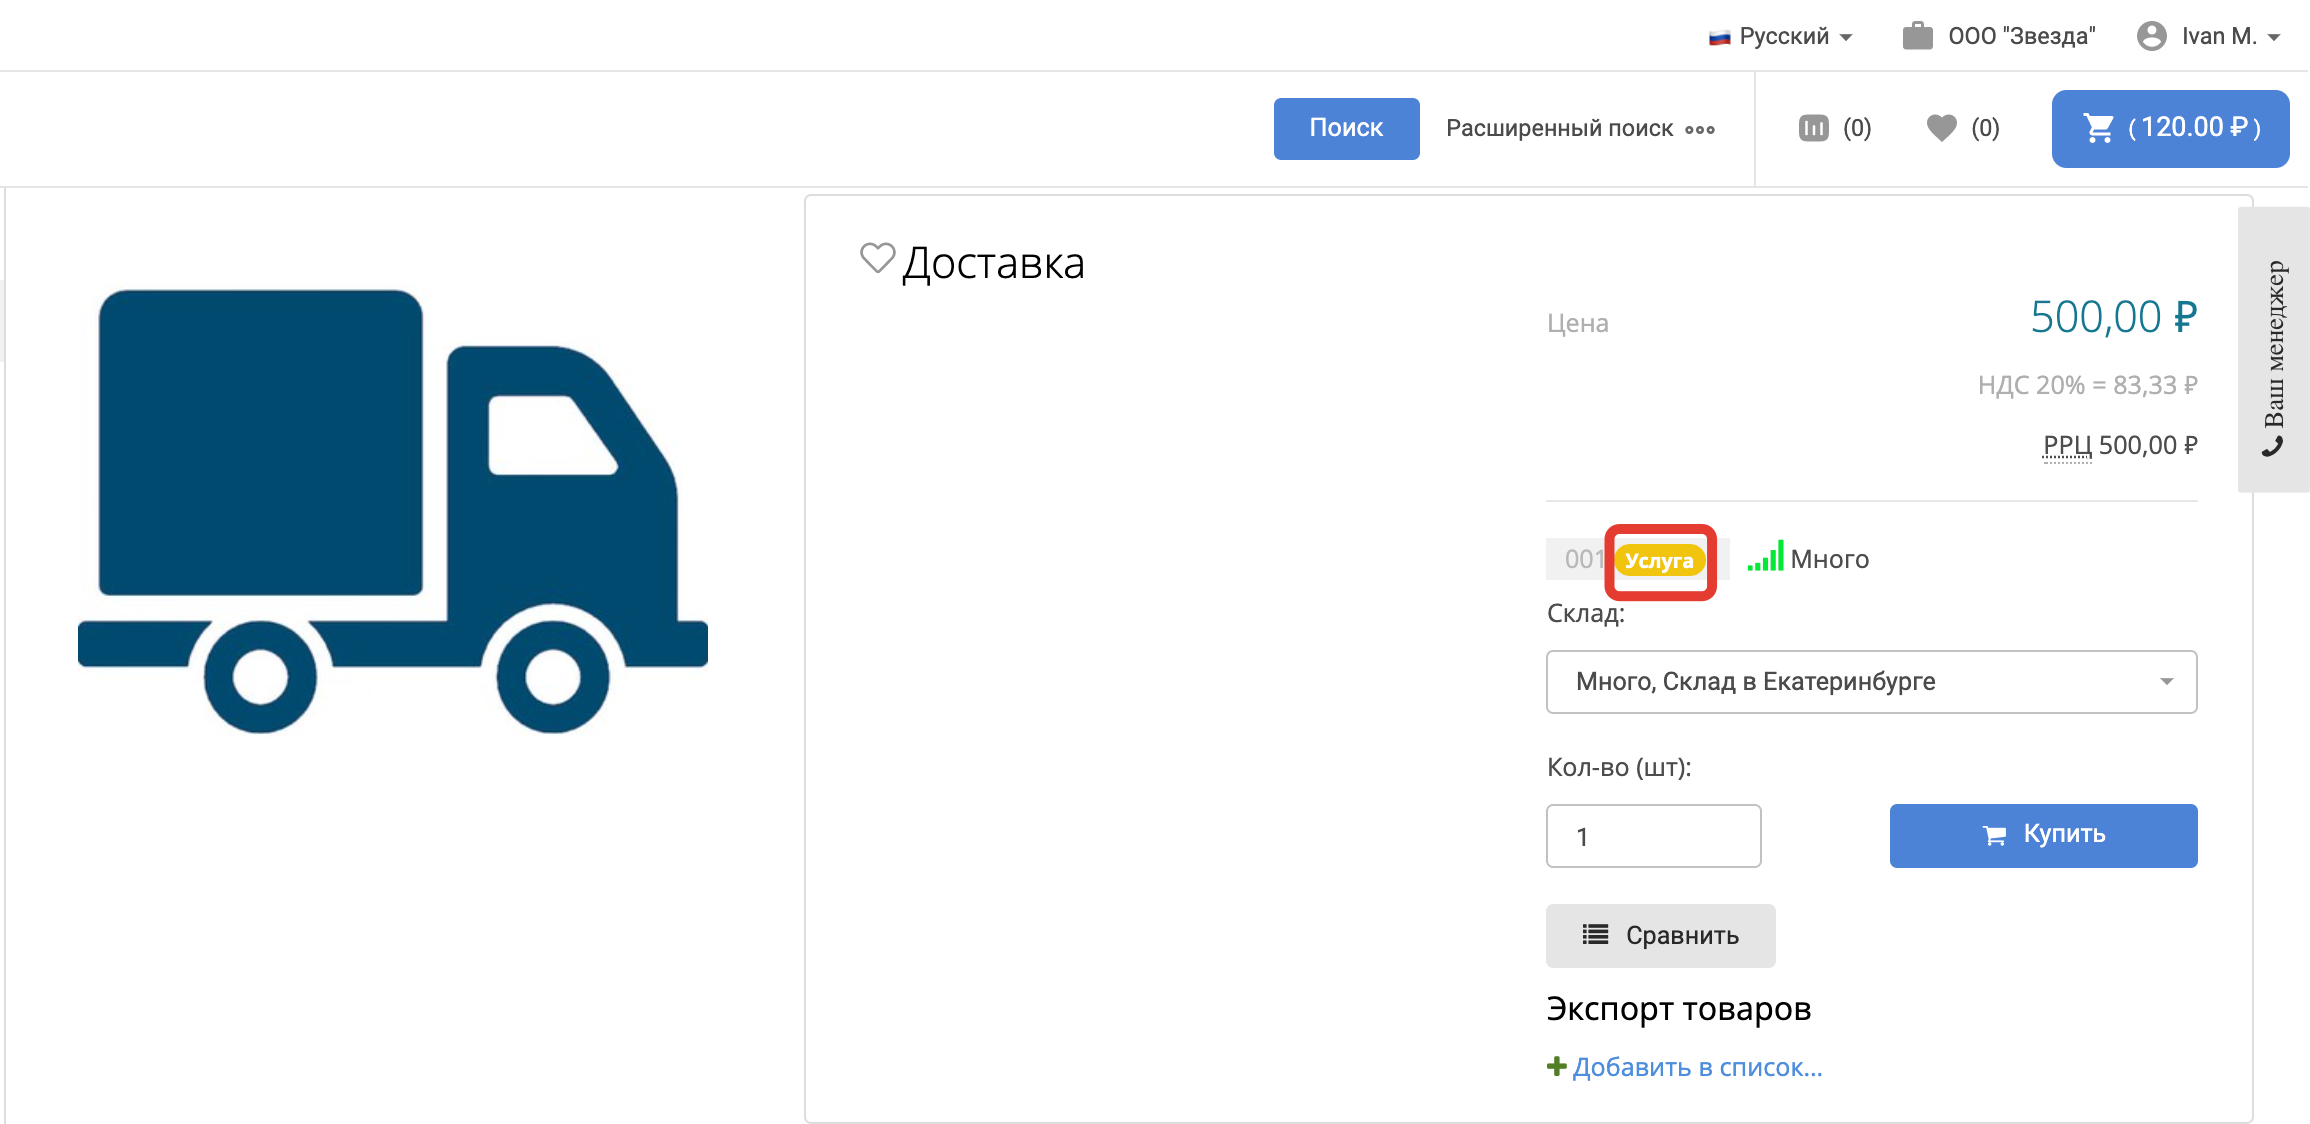The image size is (2310, 1124).
Task: Click the yellow Услуга badge
Action: click(x=1659, y=561)
